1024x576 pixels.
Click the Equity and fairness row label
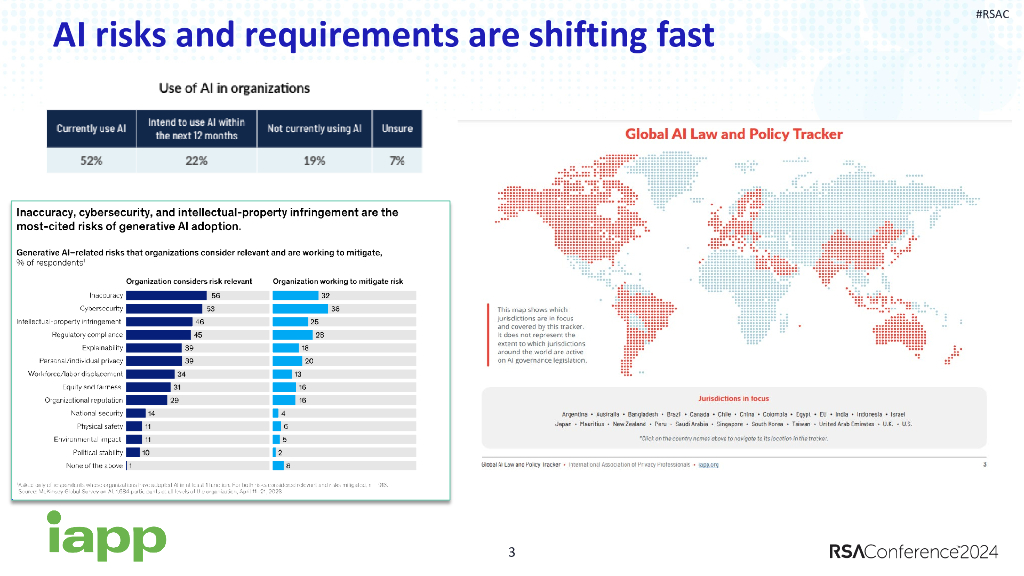click(x=92, y=387)
